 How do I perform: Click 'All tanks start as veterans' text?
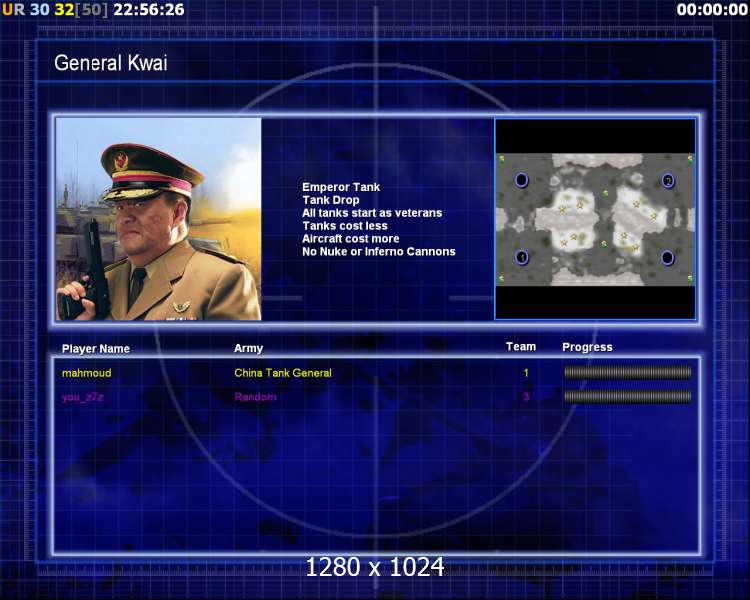(372, 213)
